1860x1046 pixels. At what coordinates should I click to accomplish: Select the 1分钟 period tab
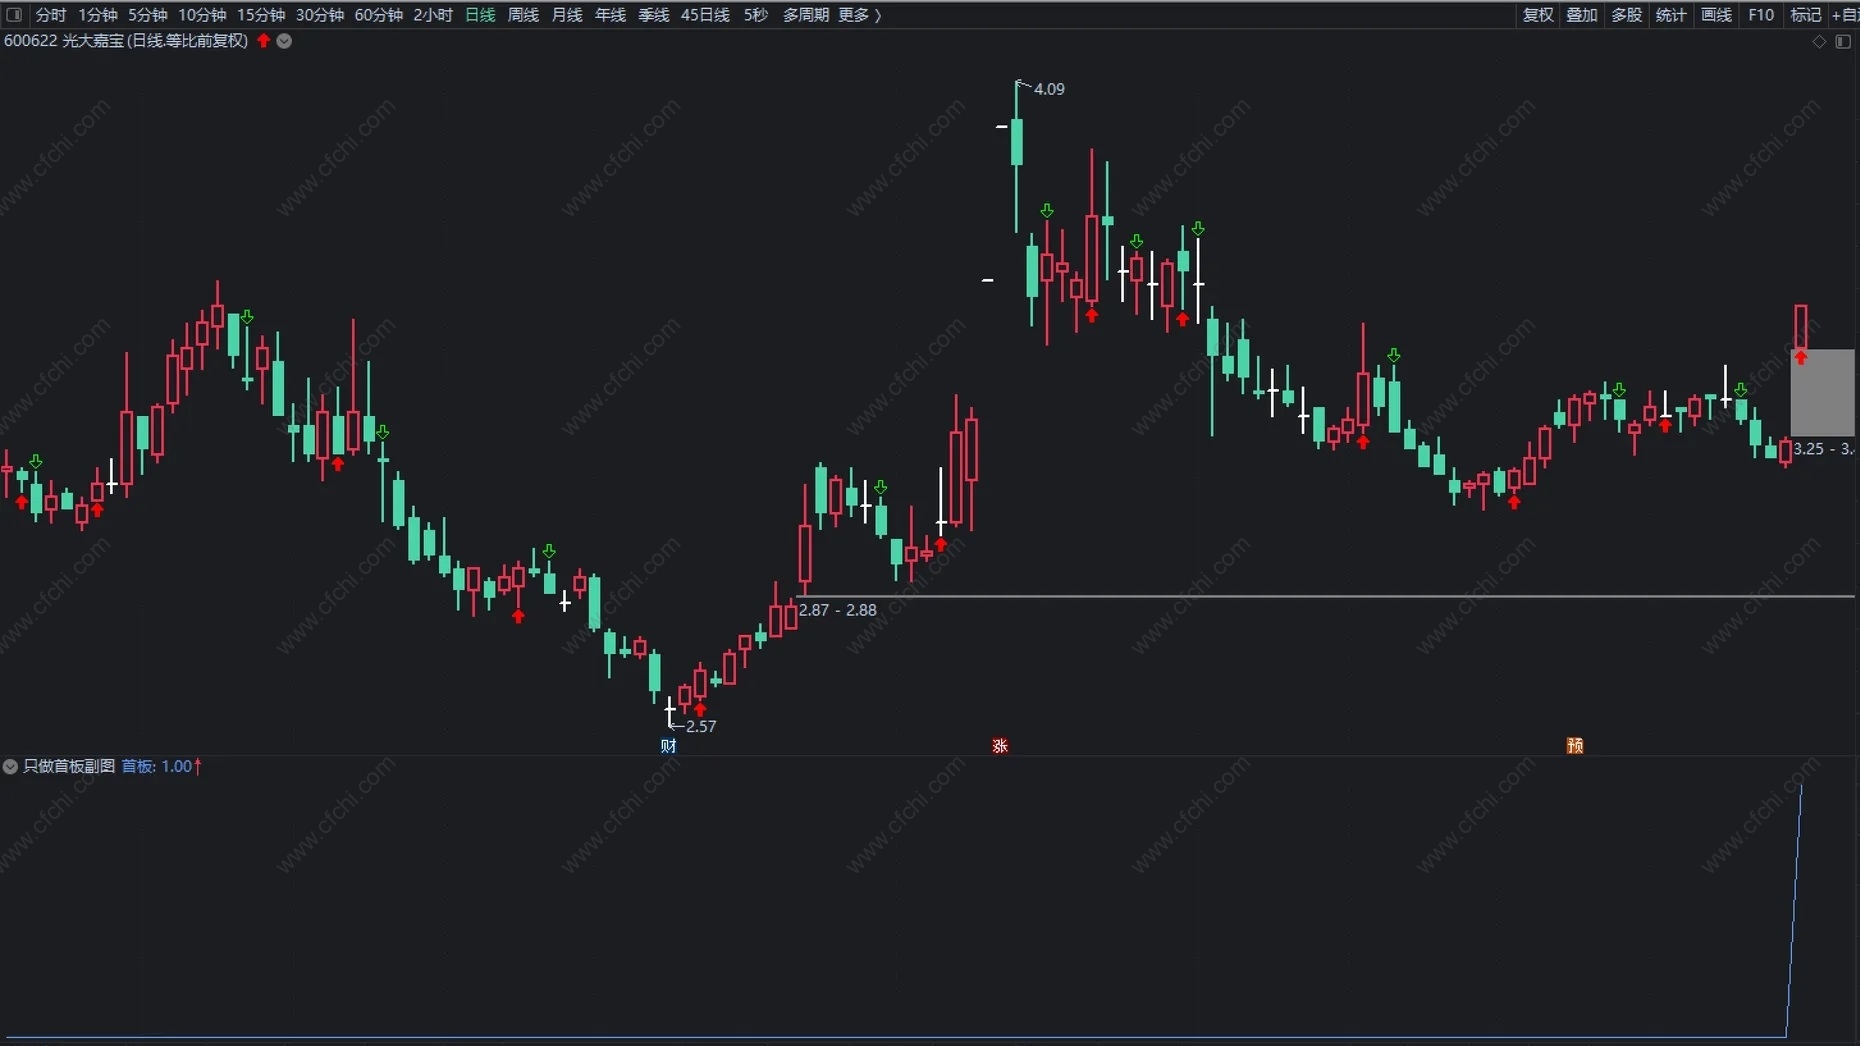click(x=98, y=15)
